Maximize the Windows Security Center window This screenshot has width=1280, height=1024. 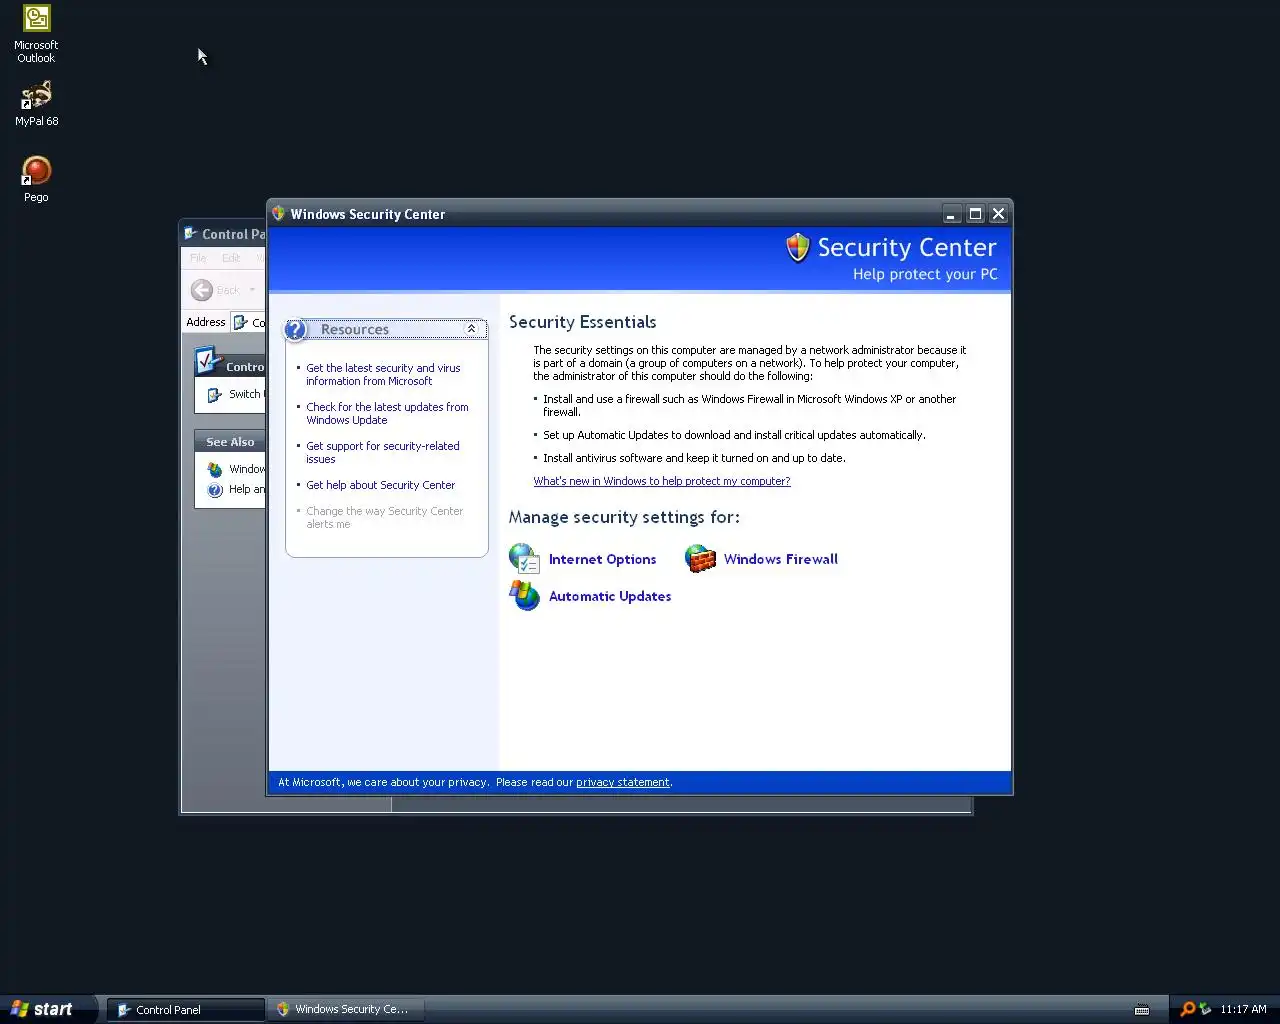[x=975, y=214]
